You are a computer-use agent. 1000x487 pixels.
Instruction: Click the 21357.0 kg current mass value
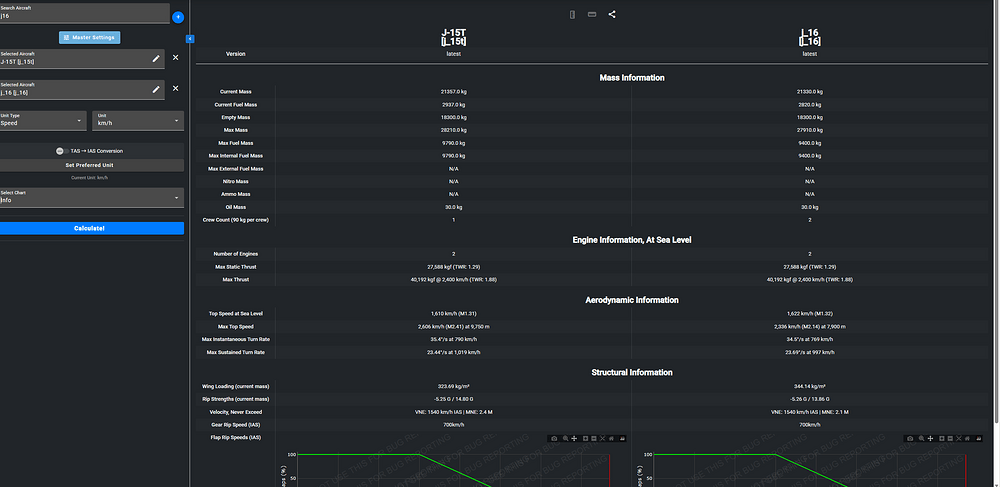tap(453, 92)
